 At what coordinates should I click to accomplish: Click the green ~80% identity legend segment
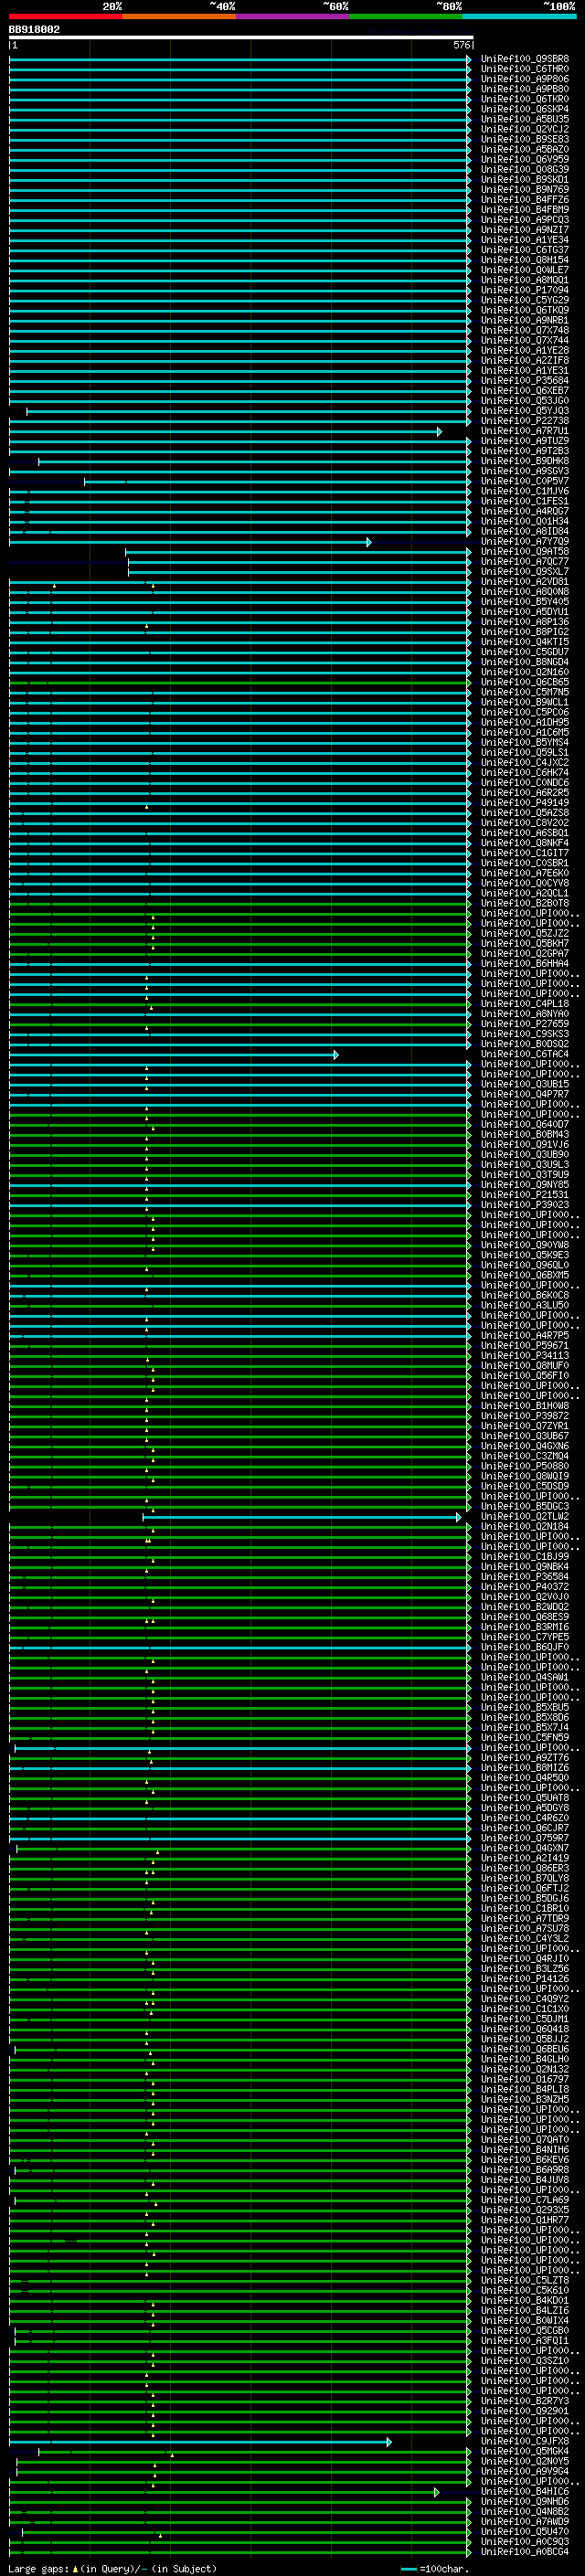pos(406,16)
